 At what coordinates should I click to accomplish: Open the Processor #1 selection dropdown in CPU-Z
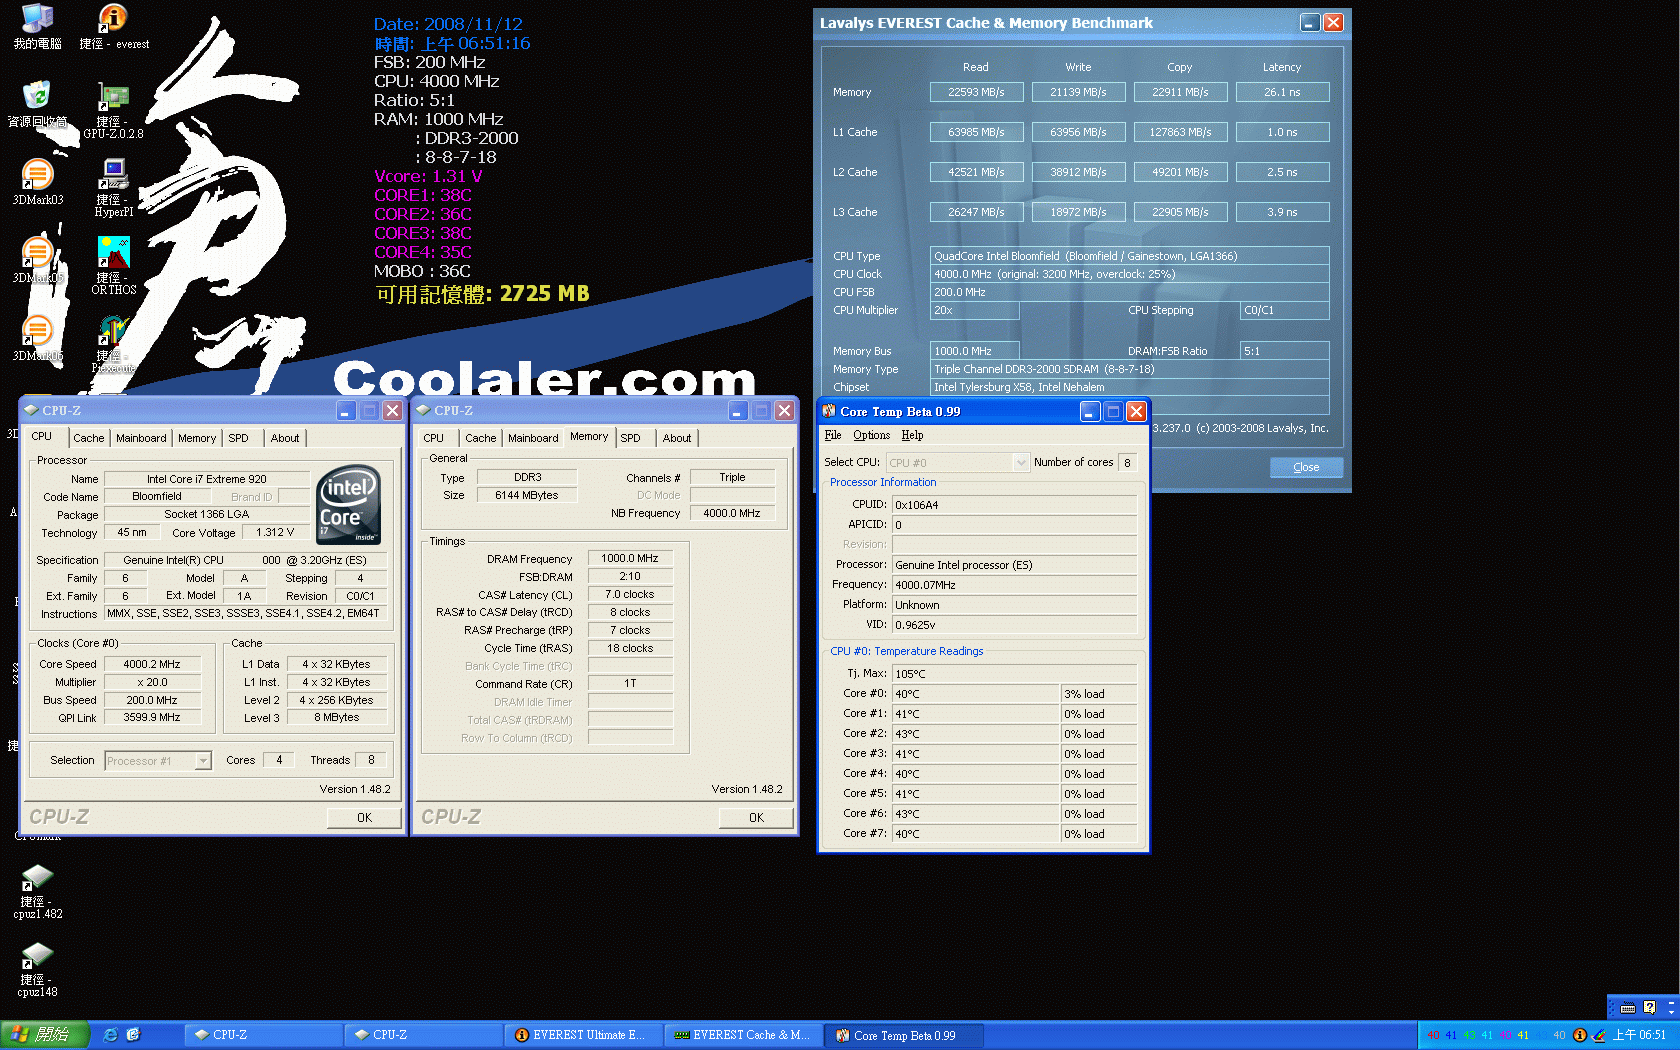[x=203, y=761]
